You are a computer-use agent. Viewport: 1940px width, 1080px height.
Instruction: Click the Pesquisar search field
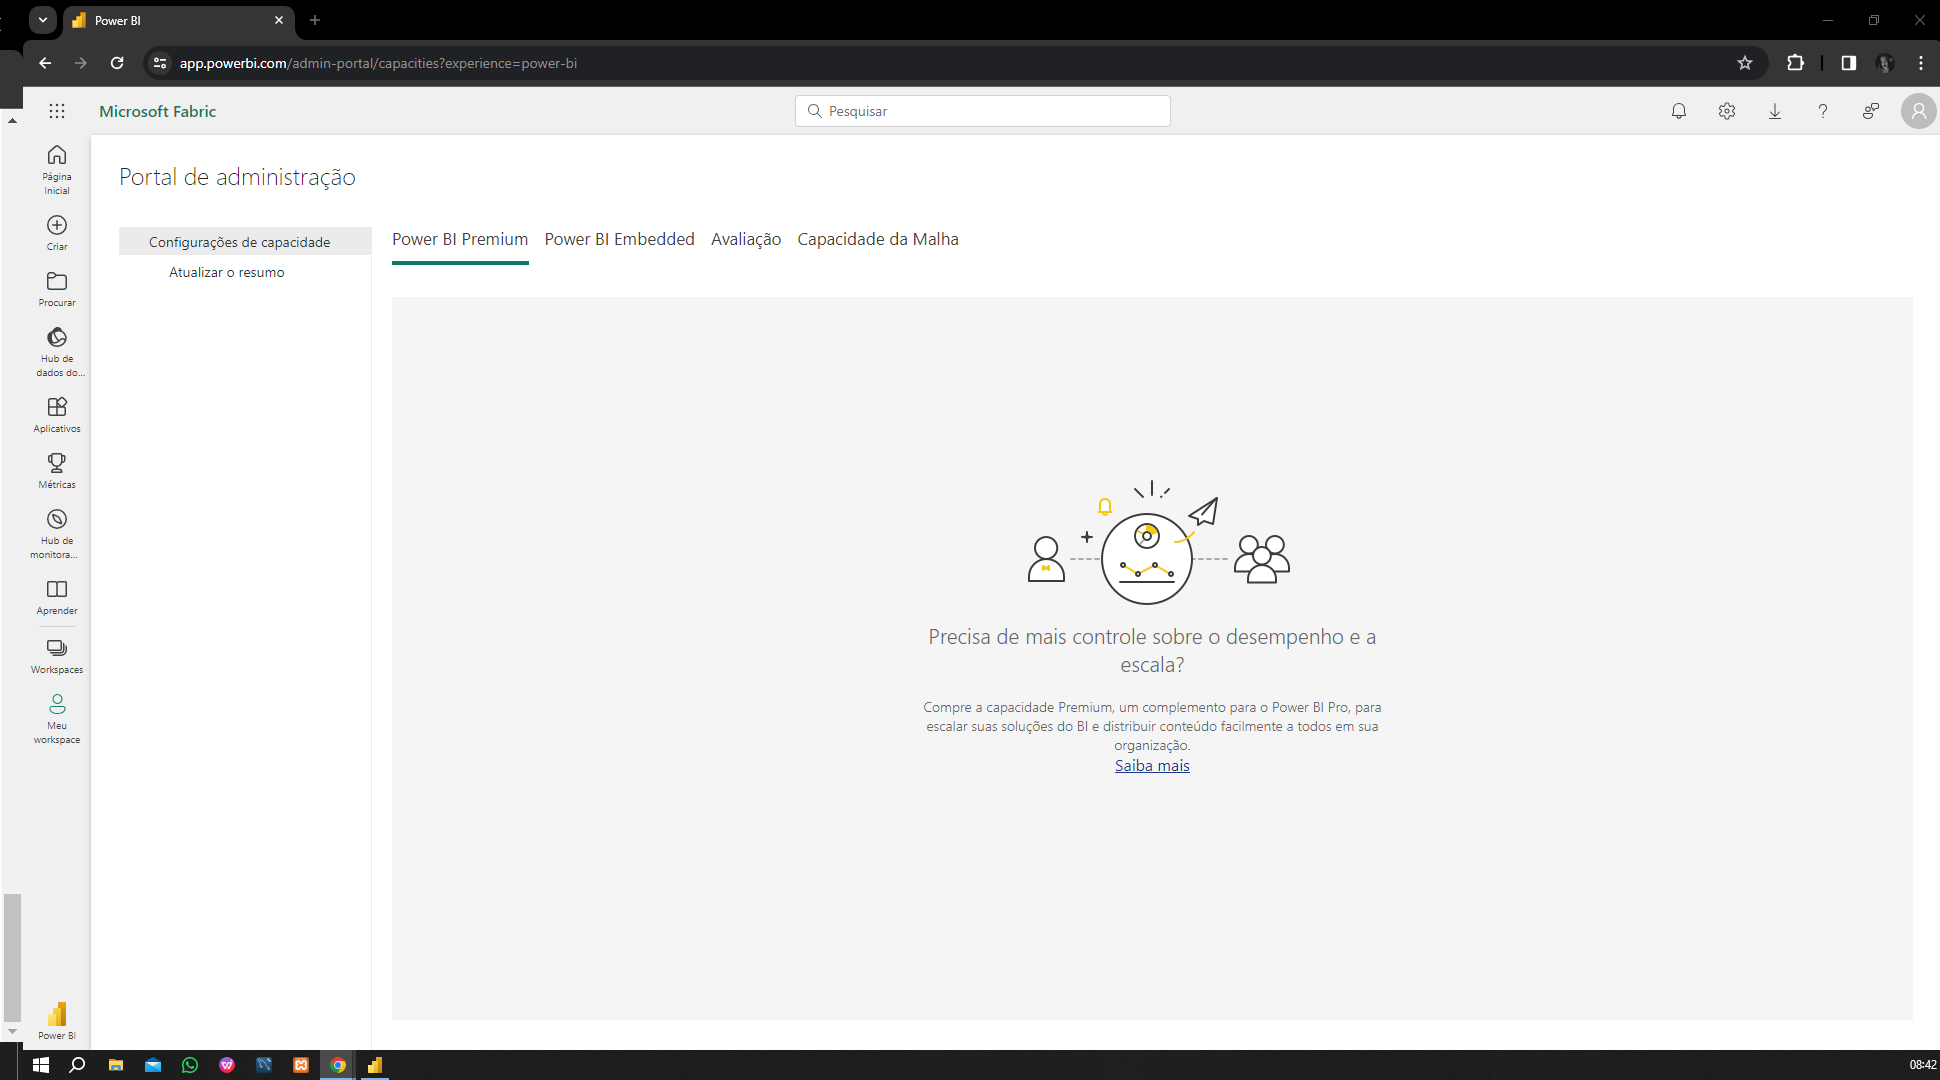(983, 111)
